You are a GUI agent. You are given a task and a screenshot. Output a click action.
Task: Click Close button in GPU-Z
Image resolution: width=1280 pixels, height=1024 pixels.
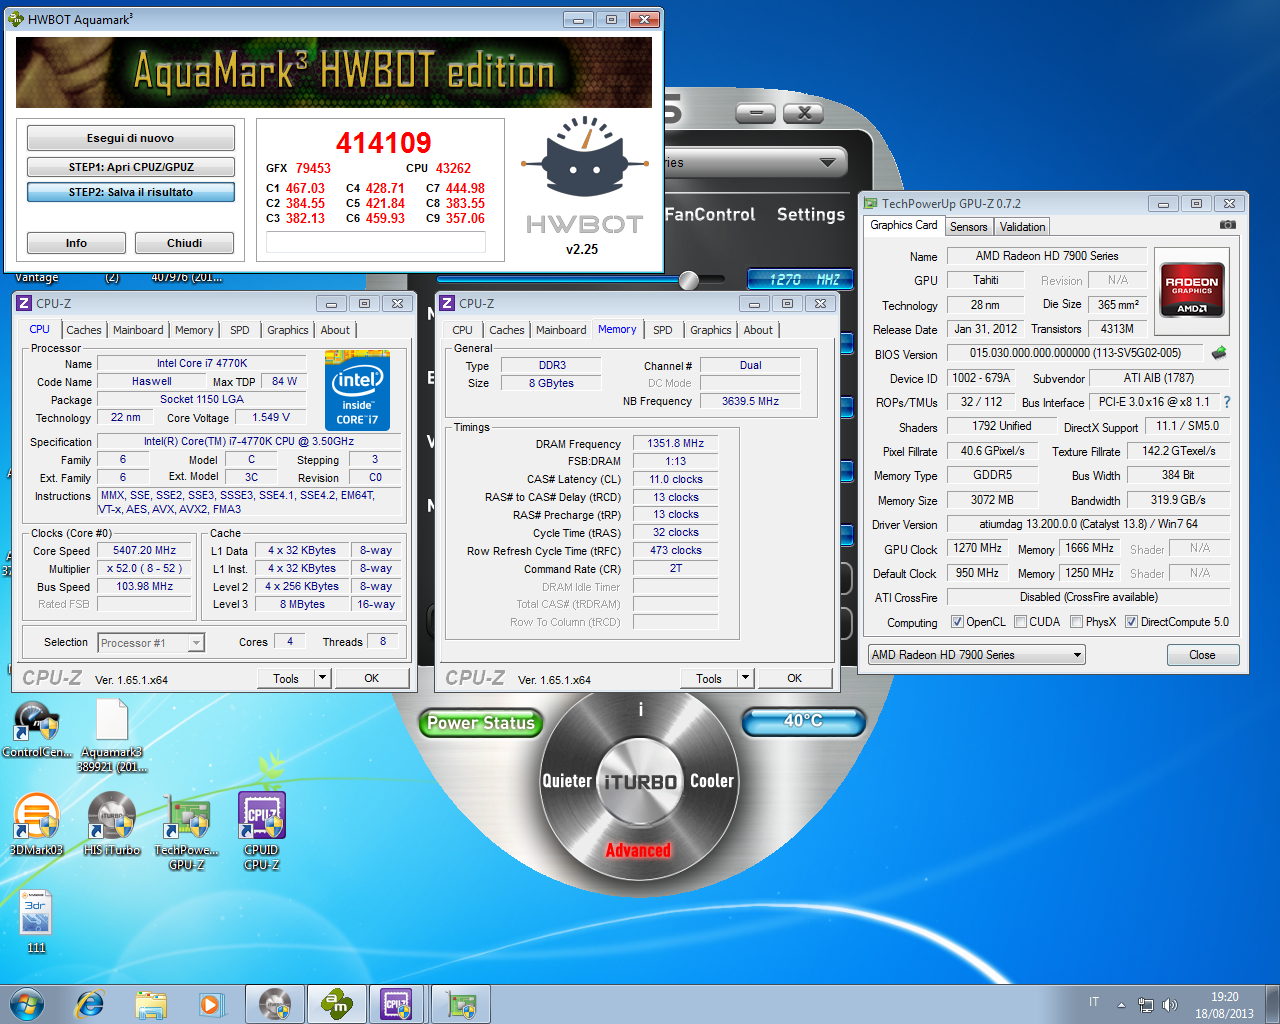coord(1203,655)
